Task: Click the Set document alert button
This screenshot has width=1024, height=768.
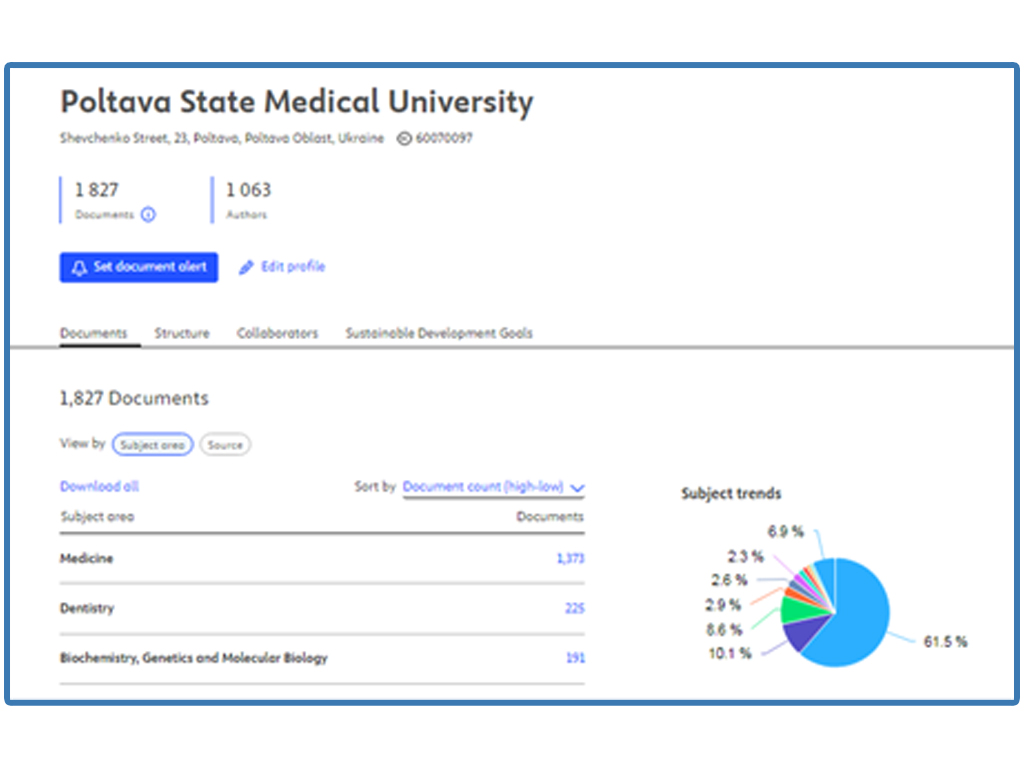Action: click(138, 267)
